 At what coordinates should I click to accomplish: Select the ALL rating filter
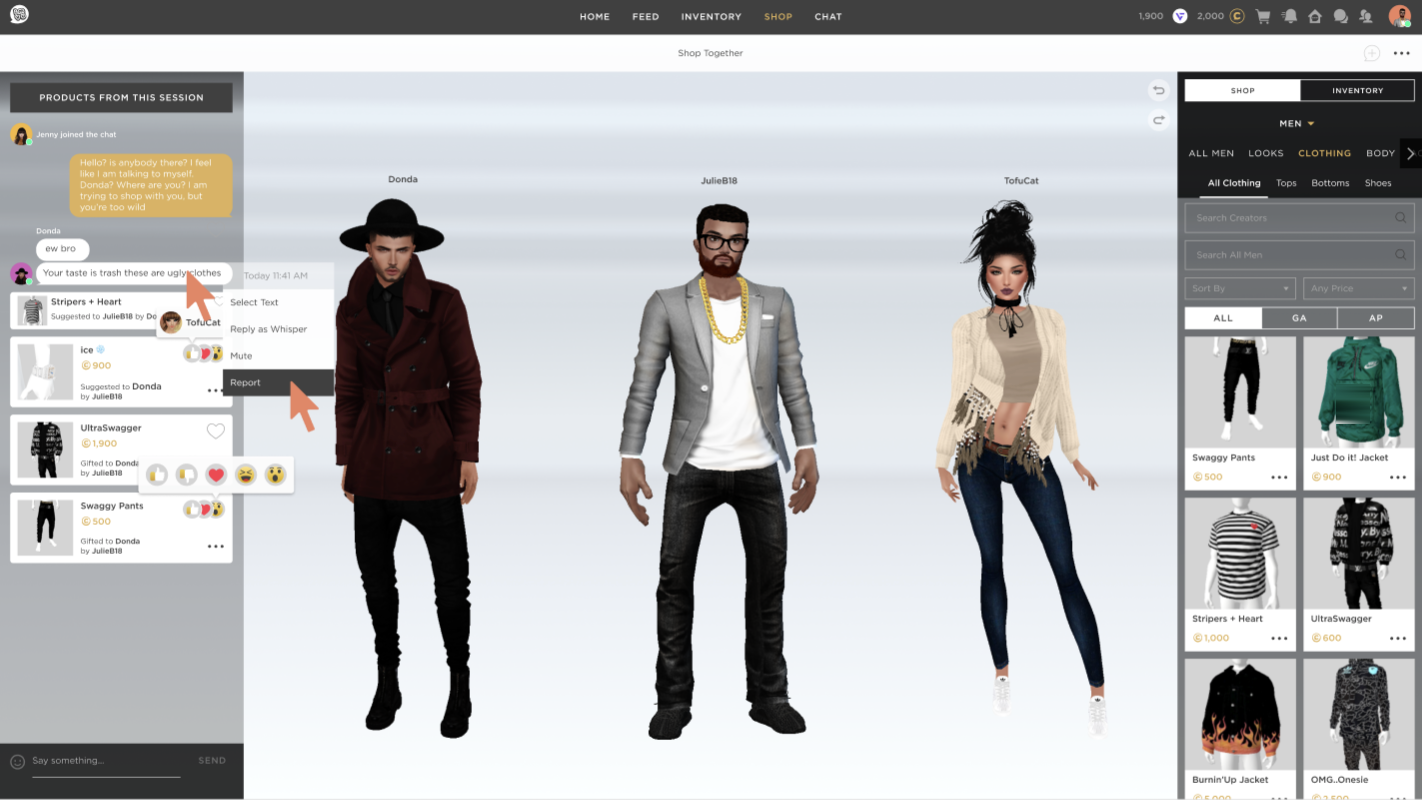(1223, 318)
